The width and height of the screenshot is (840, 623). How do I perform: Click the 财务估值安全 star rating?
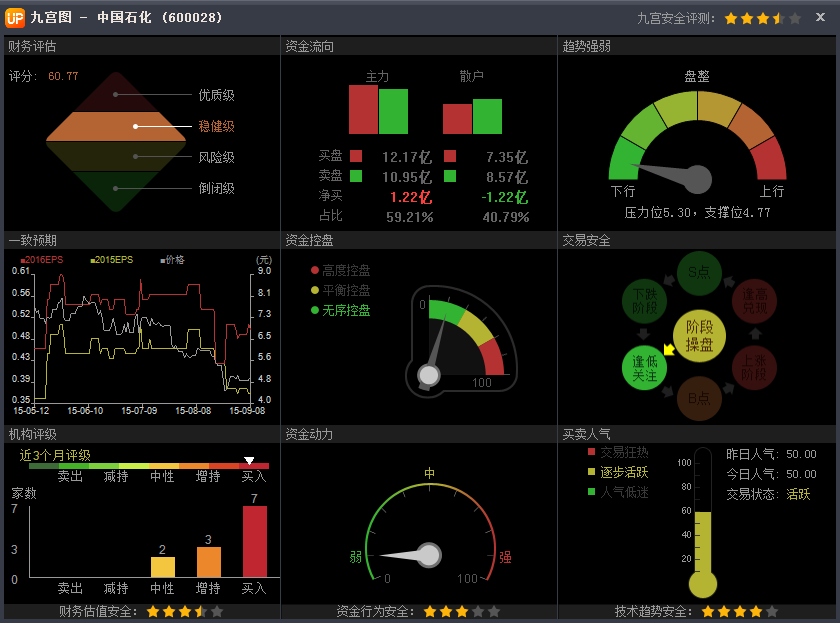point(185,611)
